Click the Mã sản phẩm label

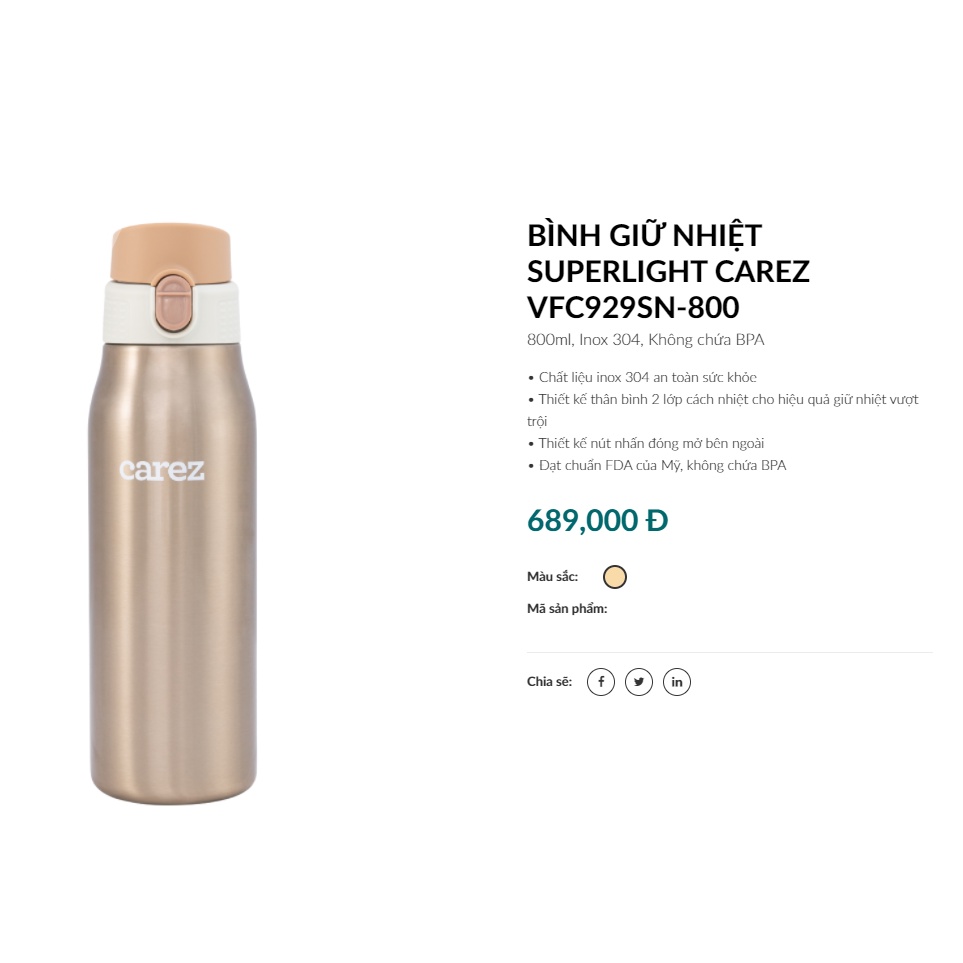pos(567,609)
